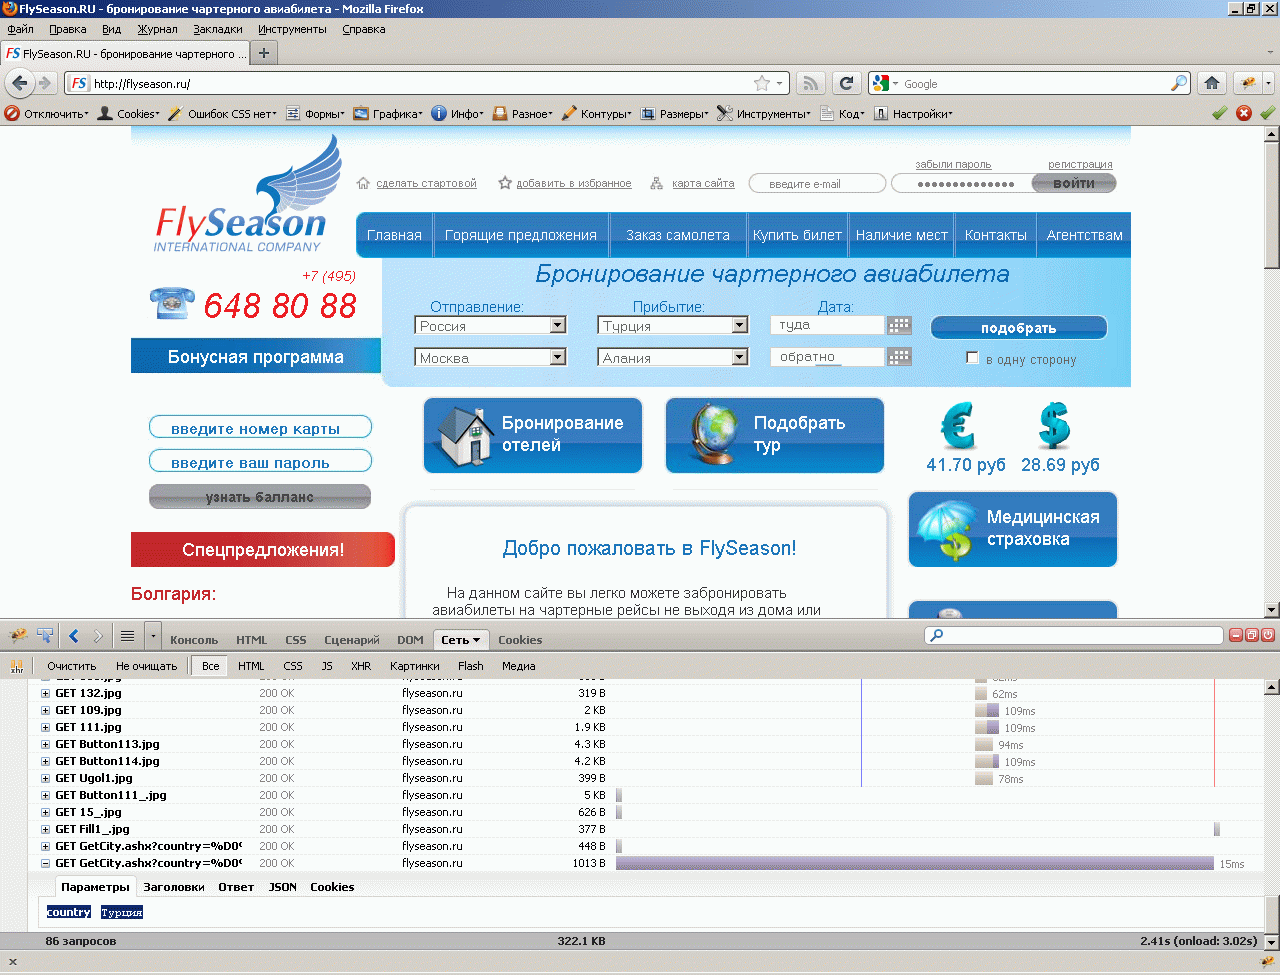This screenshot has height=975, width=1280.
Task: Open the 'Горящие предложения' navigation link
Action: [521, 235]
